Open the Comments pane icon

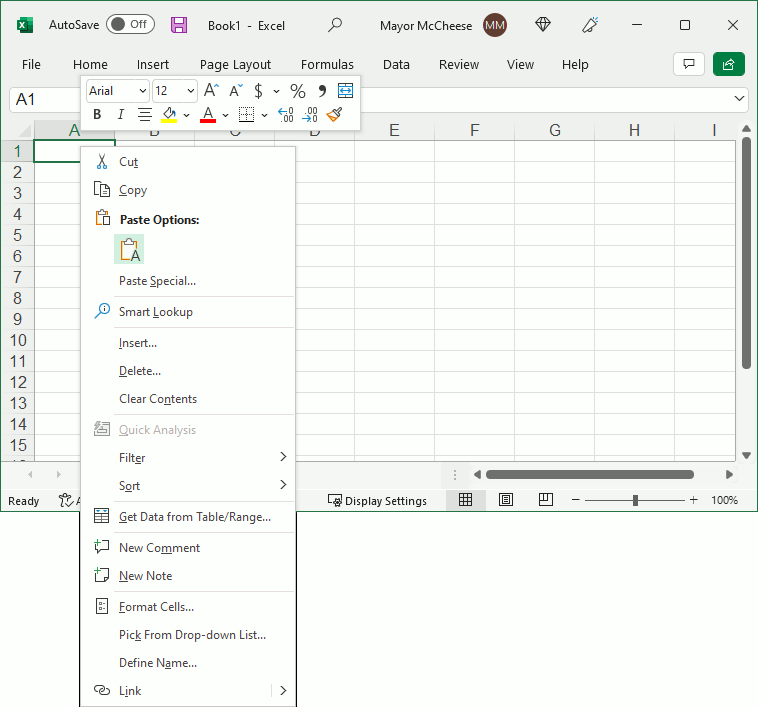pyautogui.click(x=688, y=64)
